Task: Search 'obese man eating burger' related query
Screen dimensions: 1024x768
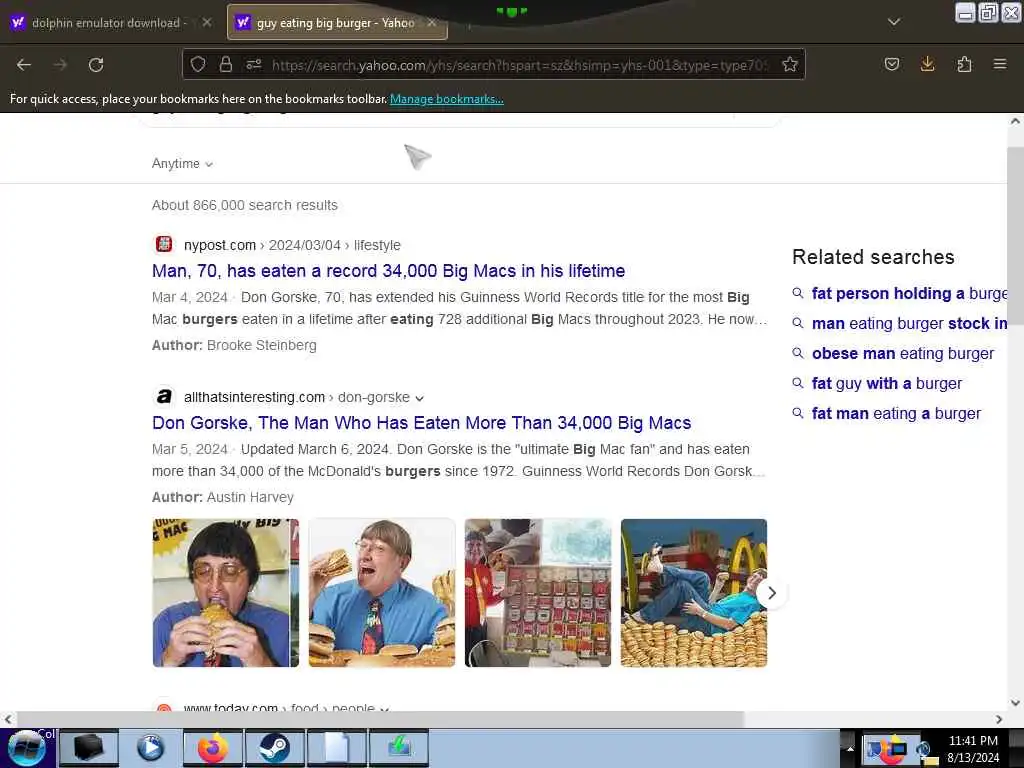Action: (903, 354)
